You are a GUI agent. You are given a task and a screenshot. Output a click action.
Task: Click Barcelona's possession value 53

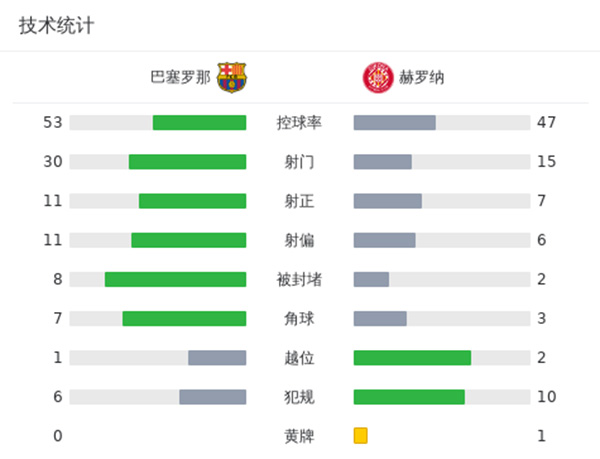point(53,123)
